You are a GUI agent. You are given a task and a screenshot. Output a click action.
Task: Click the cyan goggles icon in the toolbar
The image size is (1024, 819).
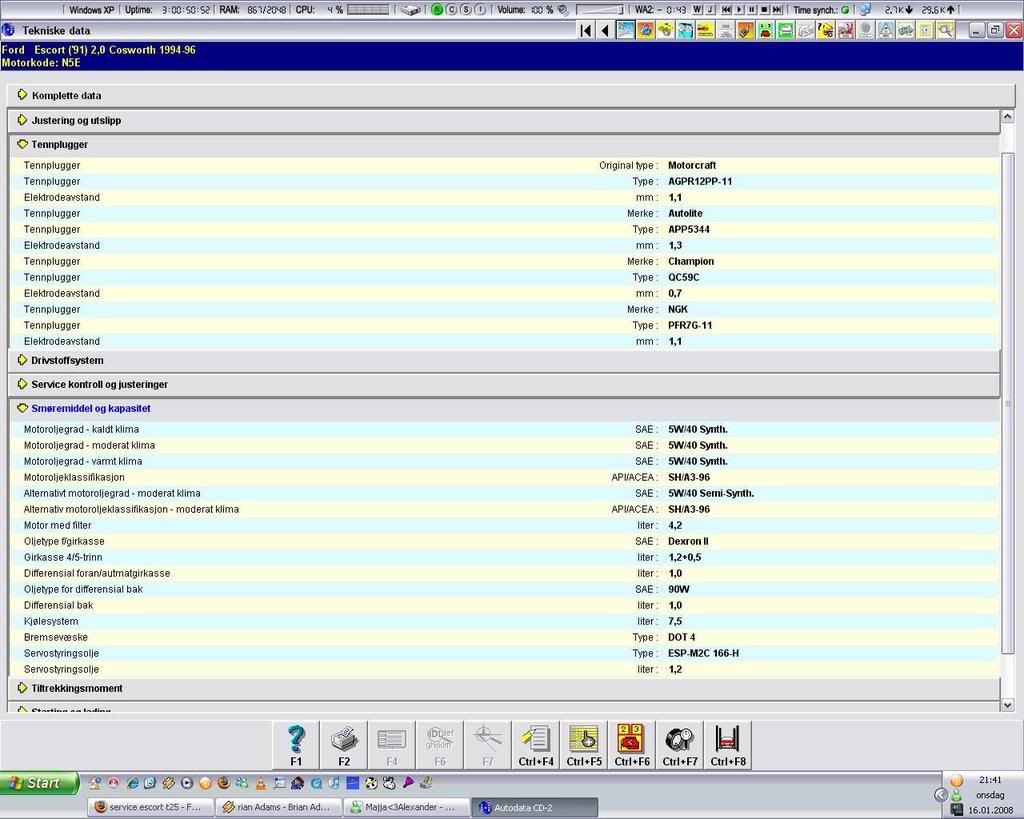(x=686, y=30)
